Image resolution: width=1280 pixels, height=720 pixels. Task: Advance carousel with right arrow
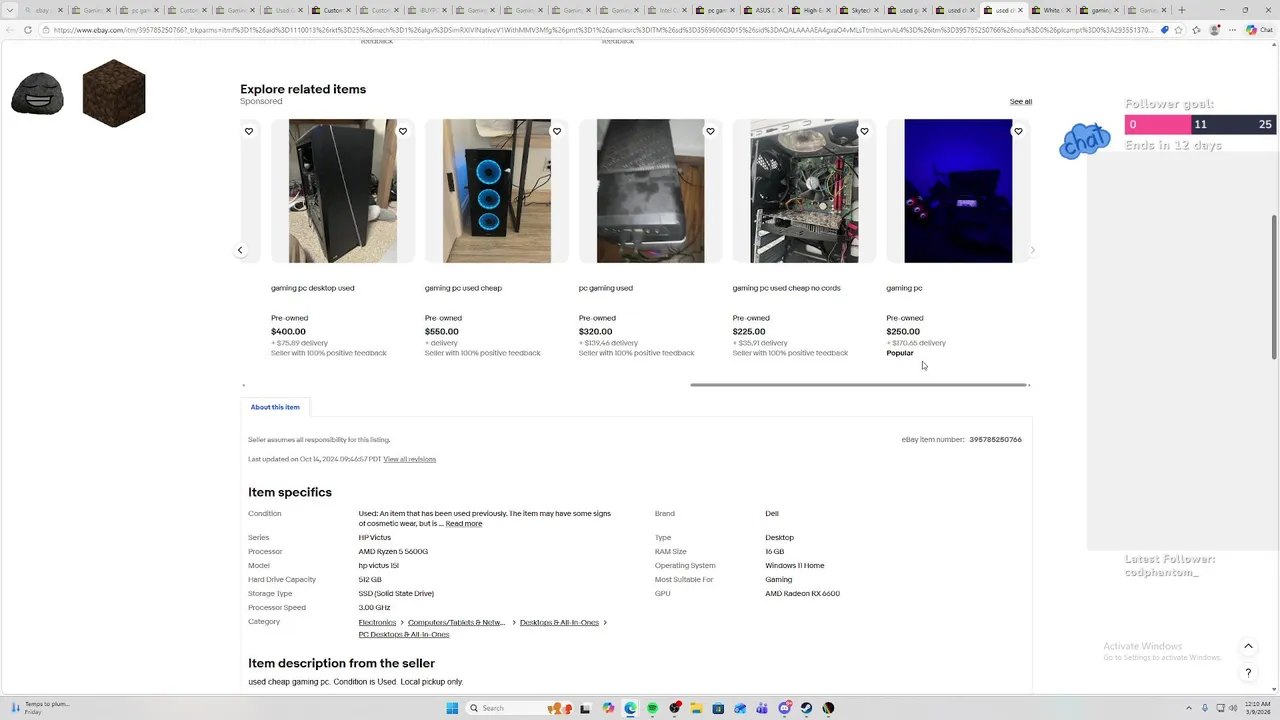click(1032, 250)
